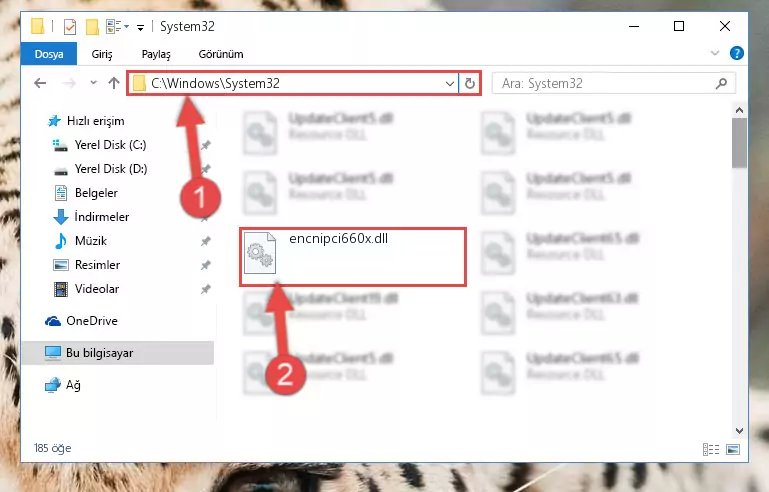Unpin Videolar from quick access
Screen dimensions: 769x492
(205, 289)
